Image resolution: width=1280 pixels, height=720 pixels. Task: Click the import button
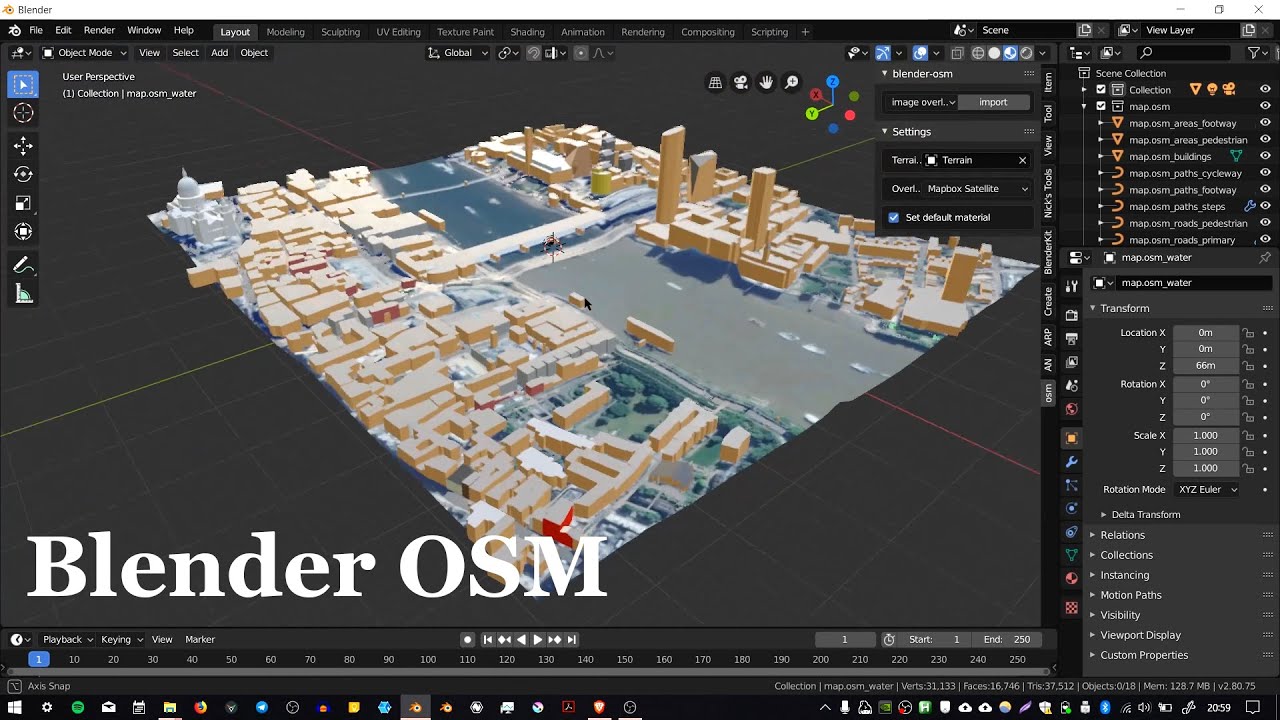point(993,102)
